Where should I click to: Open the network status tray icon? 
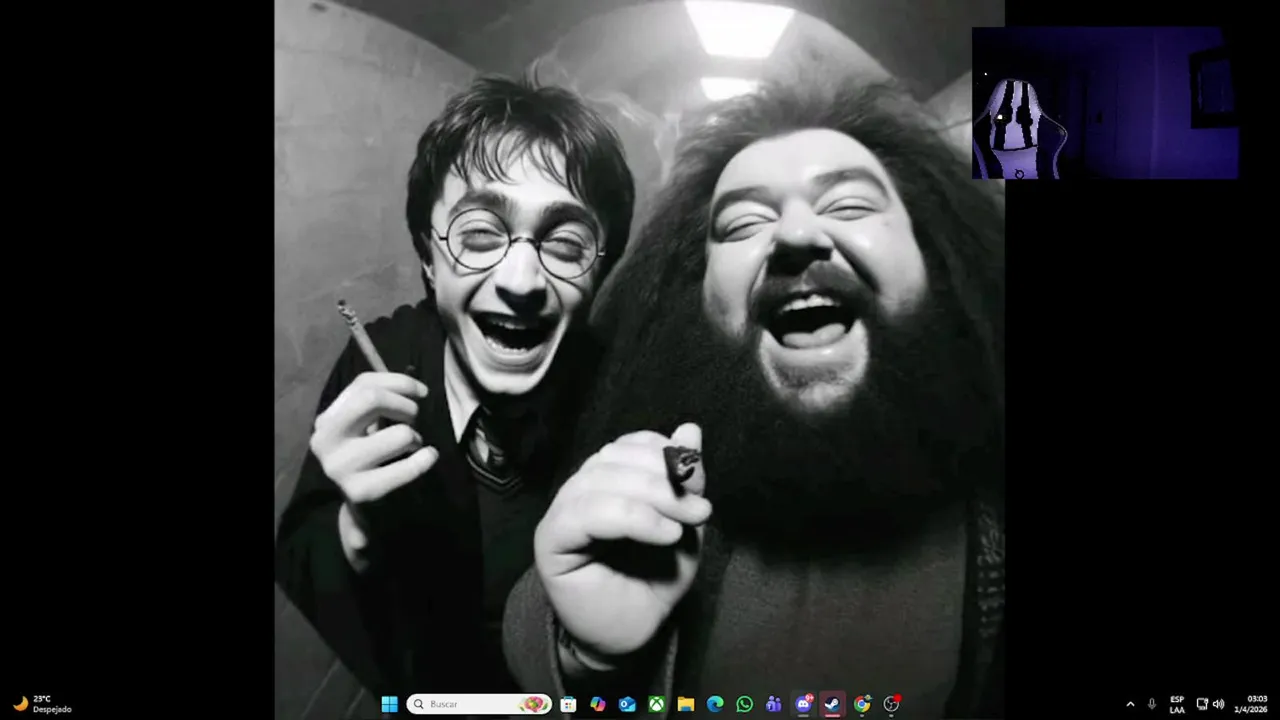(x=1202, y=704)
